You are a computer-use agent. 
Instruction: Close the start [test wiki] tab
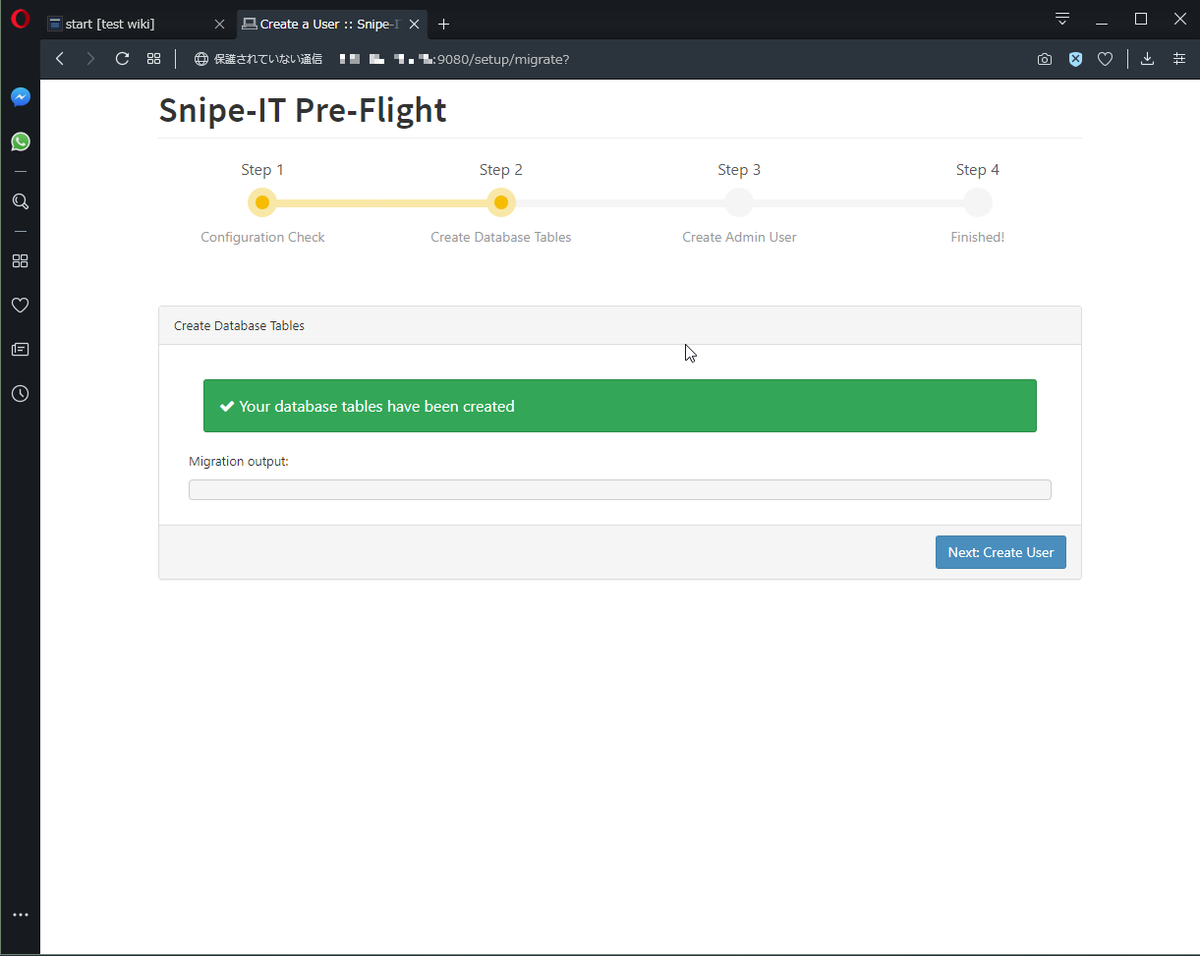[220, 24]
